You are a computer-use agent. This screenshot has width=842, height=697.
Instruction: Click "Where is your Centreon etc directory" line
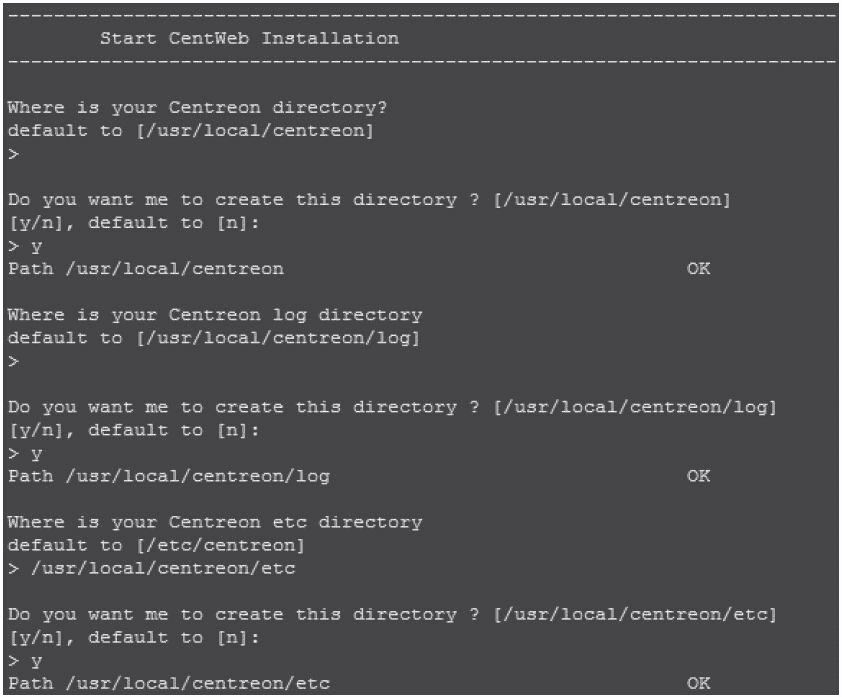[x=214, y=522]
